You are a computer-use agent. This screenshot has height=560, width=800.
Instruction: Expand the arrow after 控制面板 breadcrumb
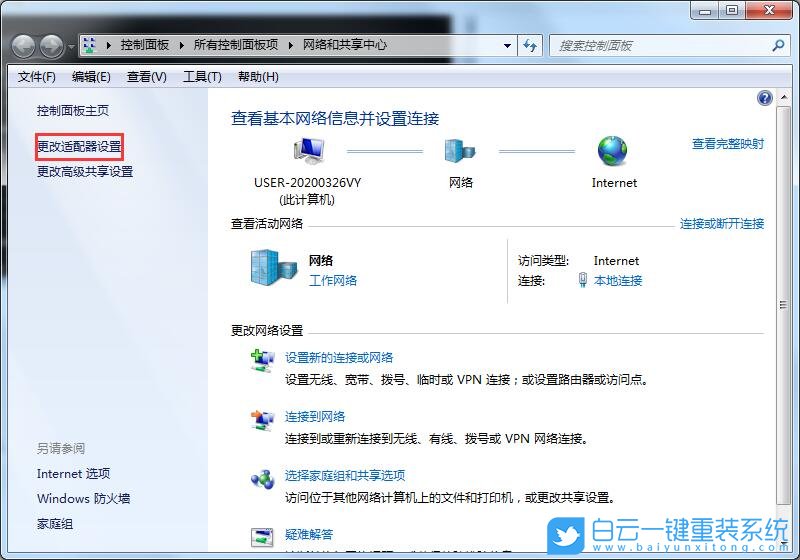181,45
